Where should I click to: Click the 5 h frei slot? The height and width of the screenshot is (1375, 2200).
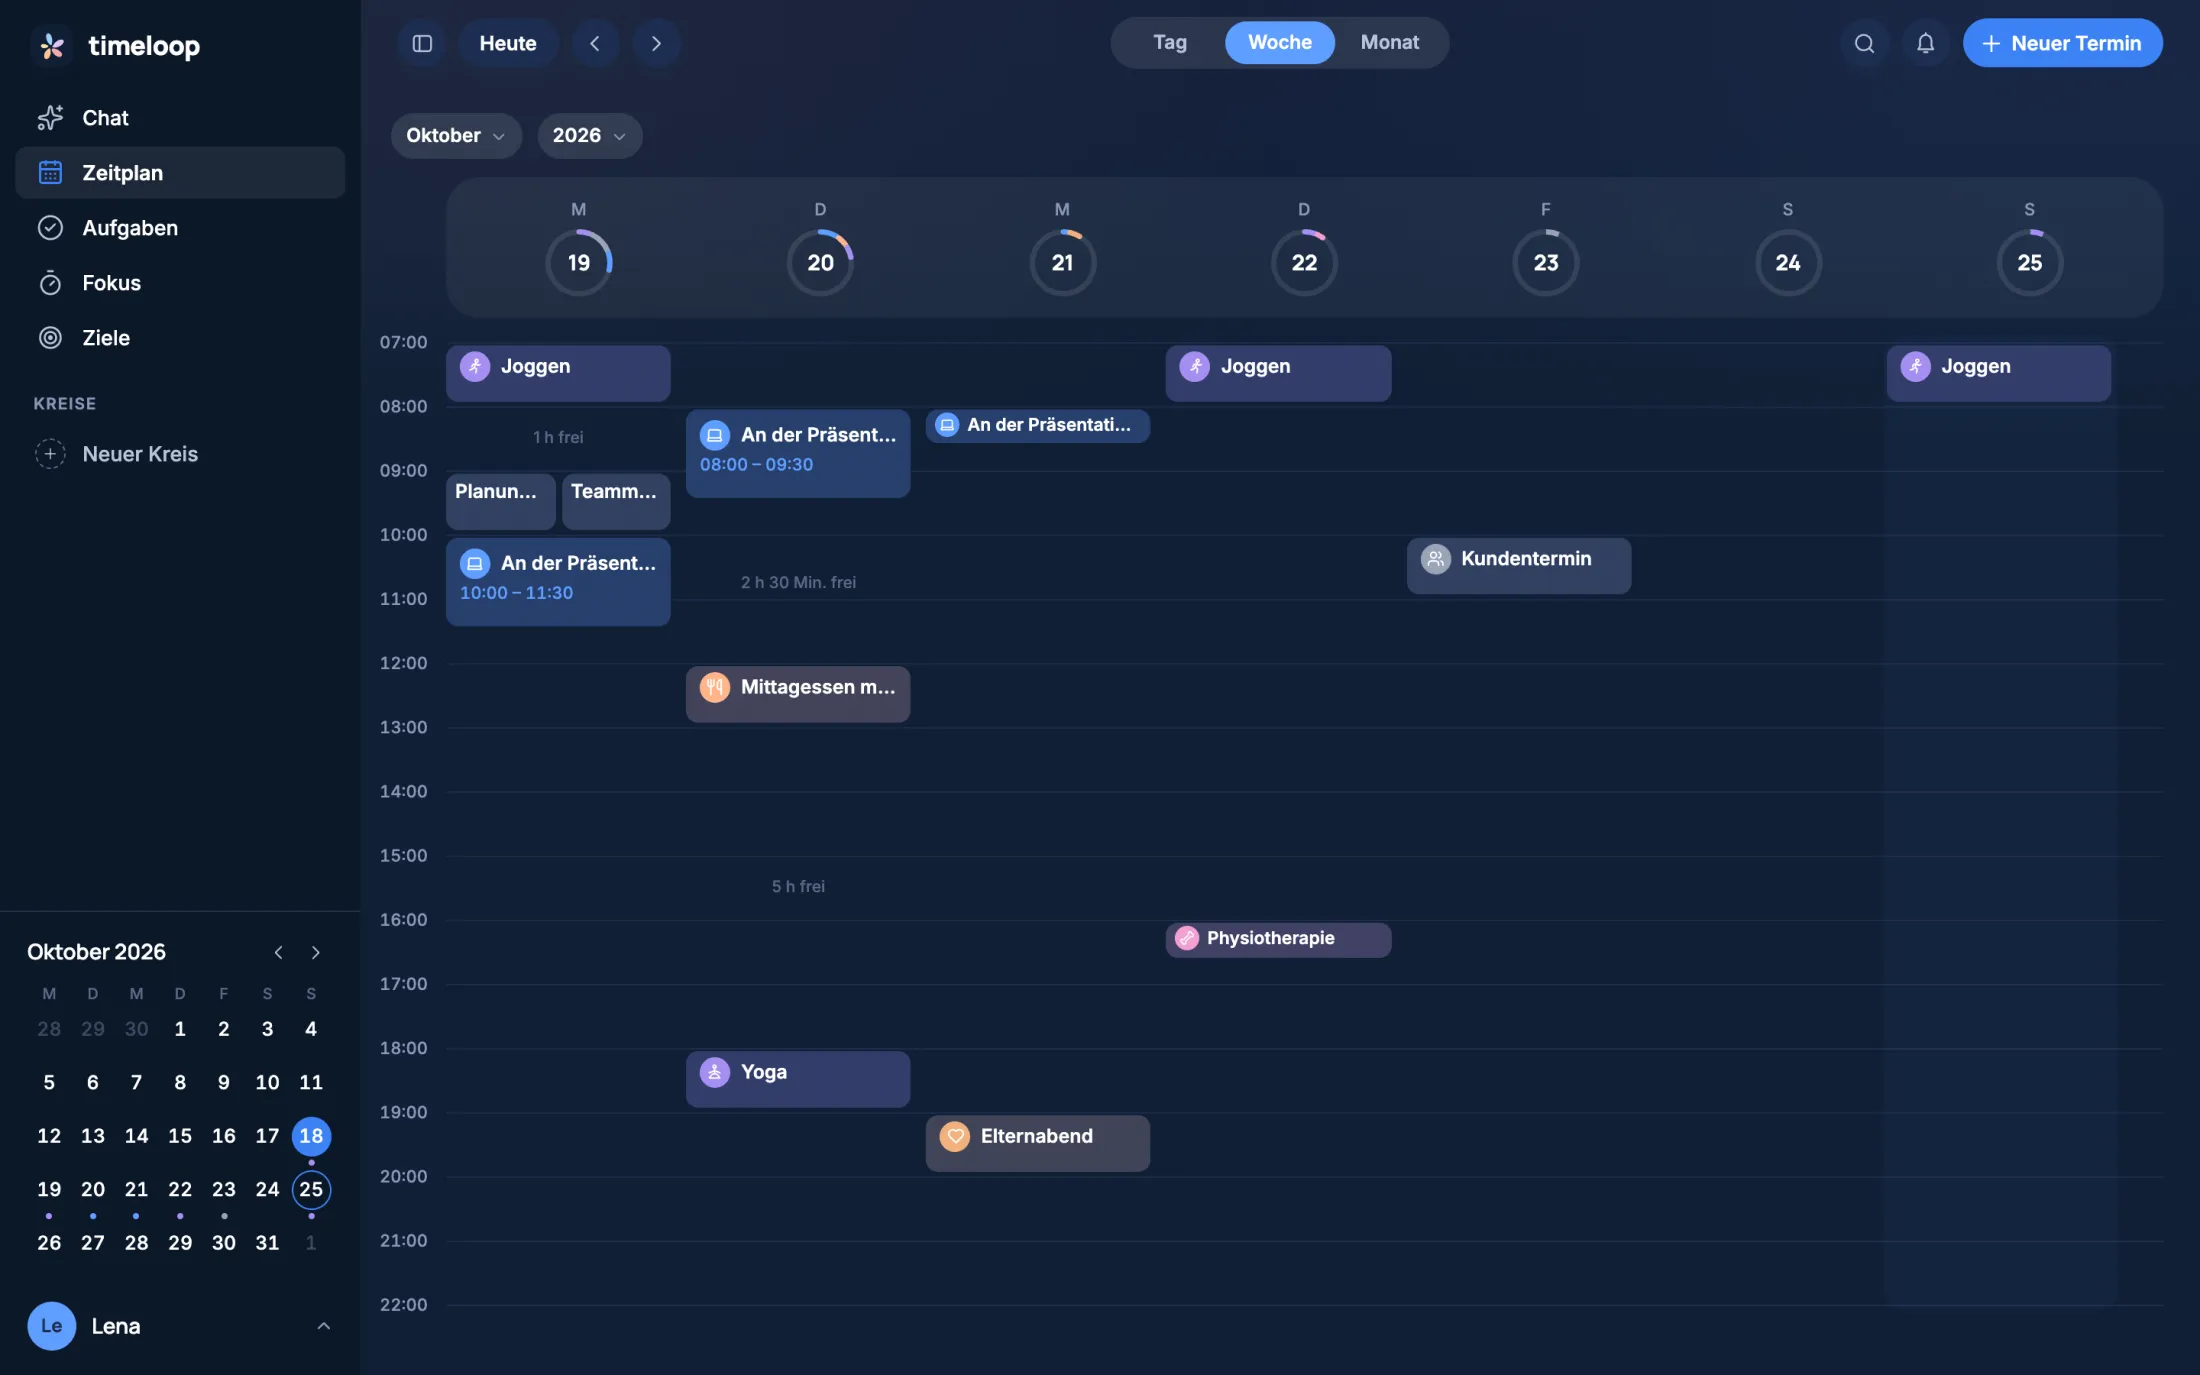click(798, 886)
